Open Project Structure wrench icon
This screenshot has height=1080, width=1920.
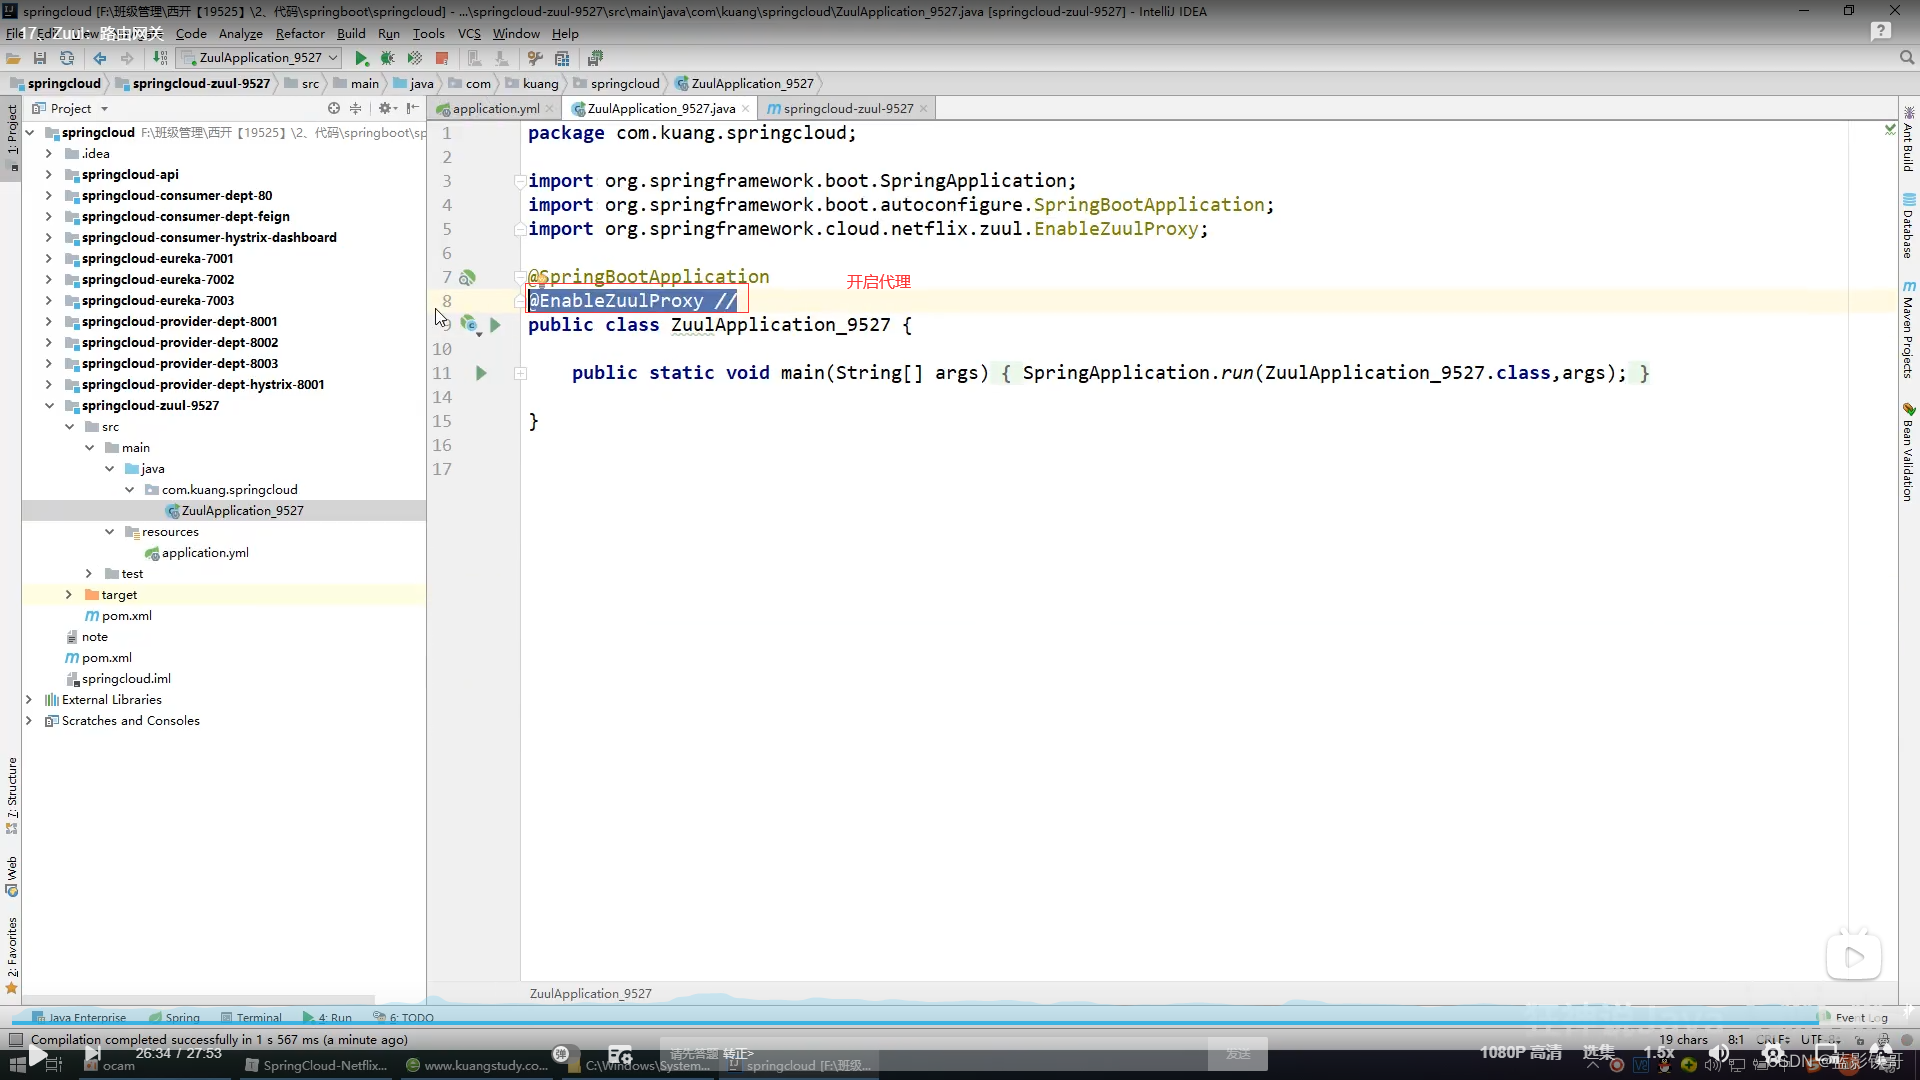535,58
